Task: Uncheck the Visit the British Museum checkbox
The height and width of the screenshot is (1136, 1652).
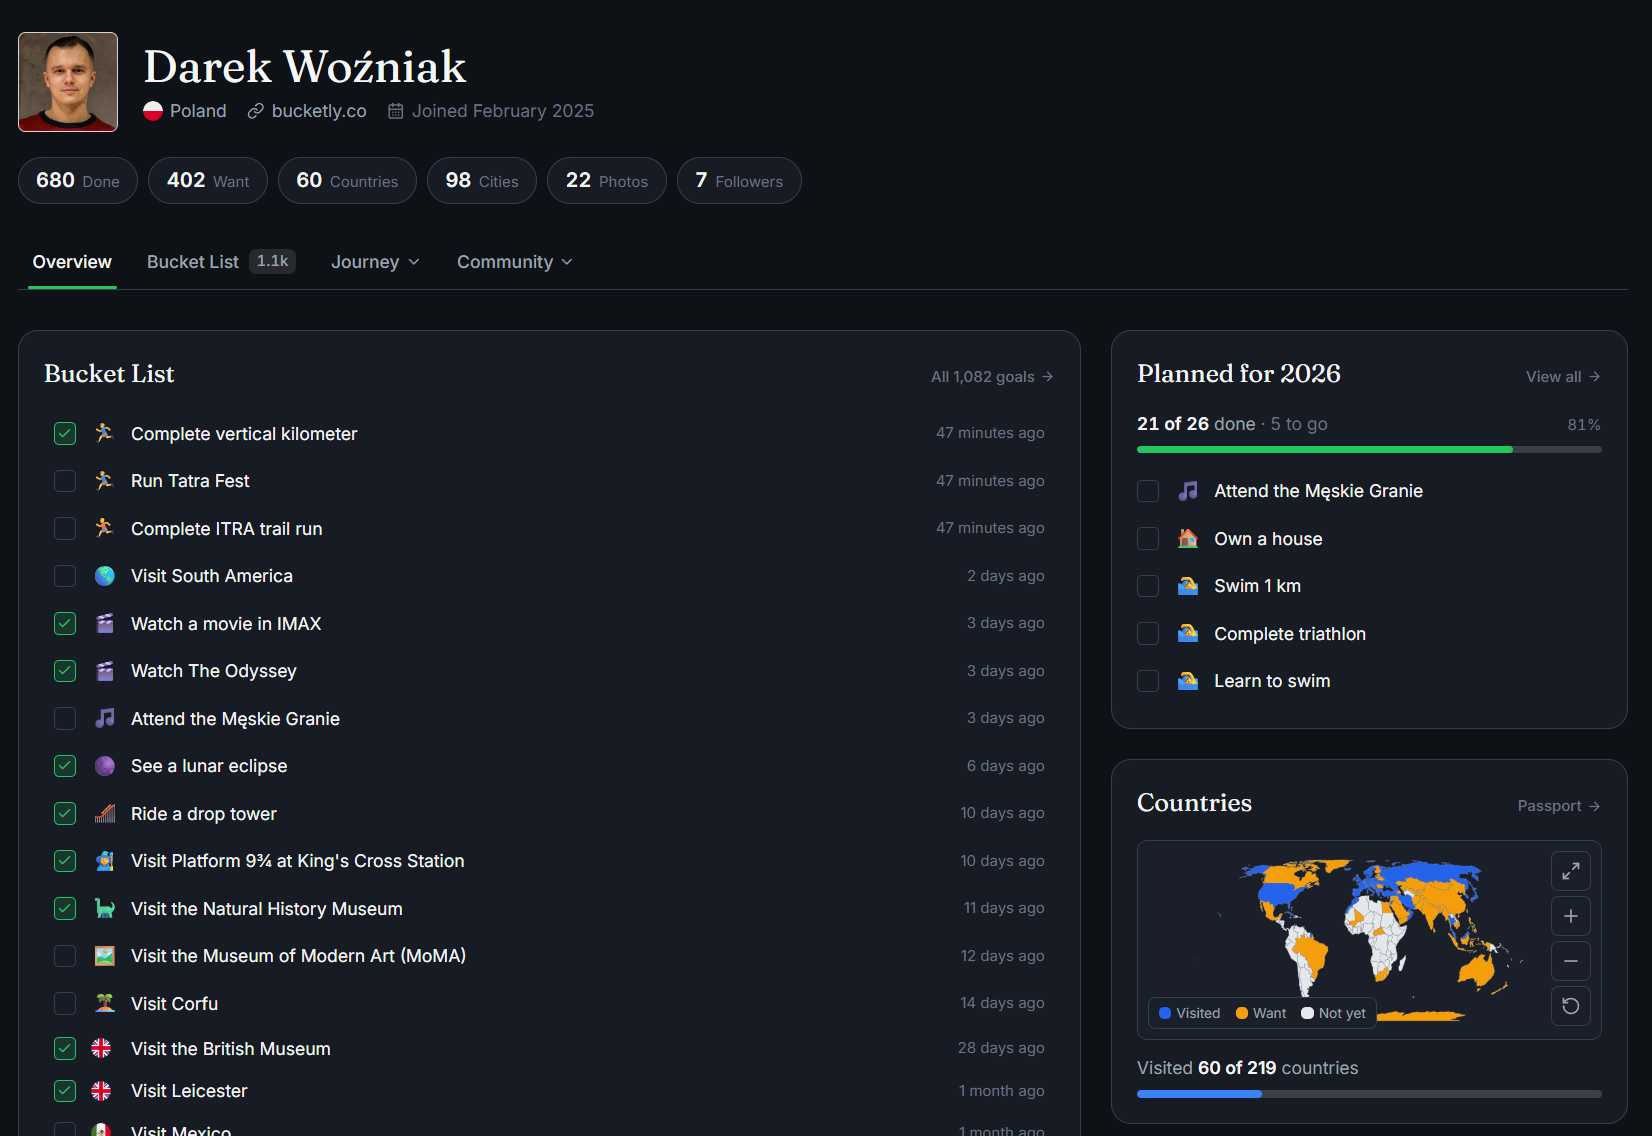Action: coord(65,1048)
